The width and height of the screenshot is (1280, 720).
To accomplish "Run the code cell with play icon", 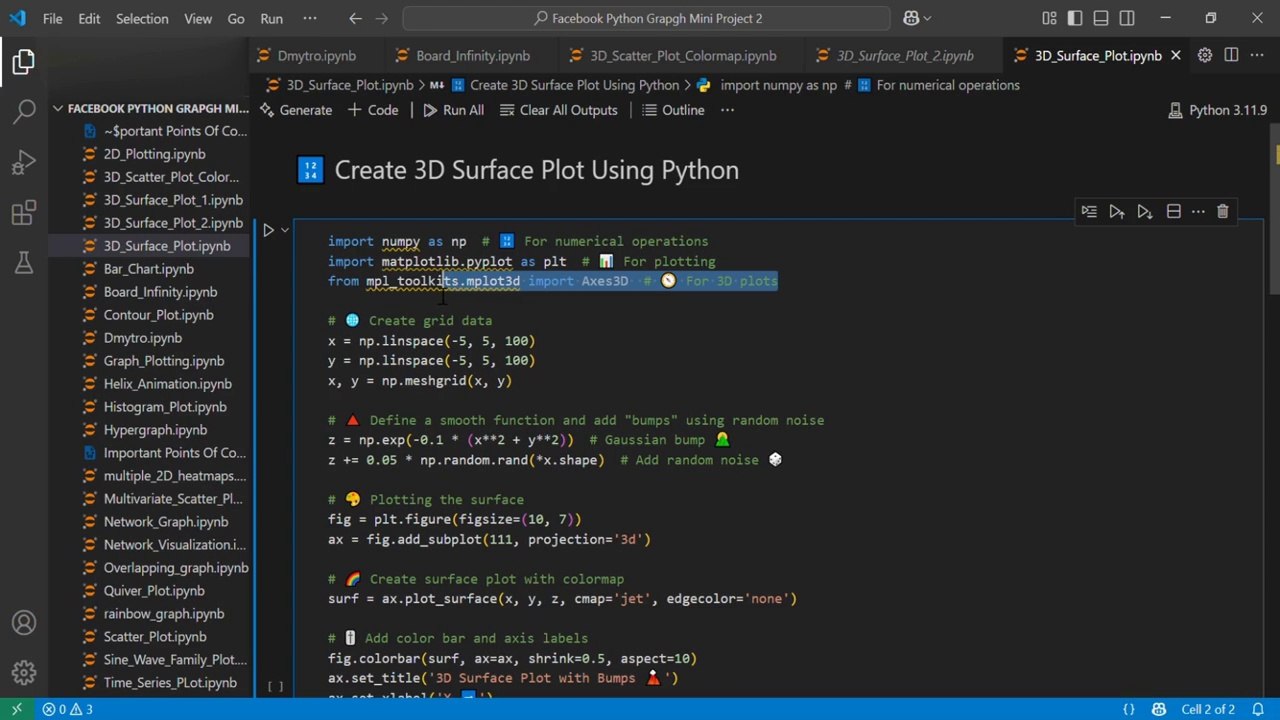I will click(268, 230).
